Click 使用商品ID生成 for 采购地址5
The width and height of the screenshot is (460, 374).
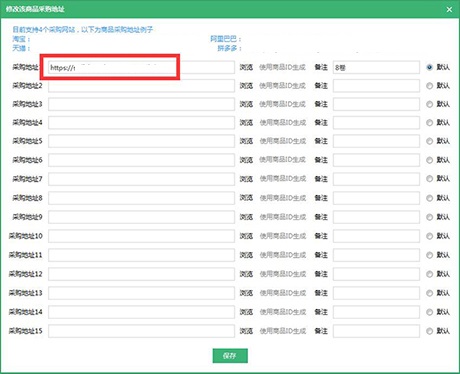pyautogui.click(x=282, y=141)
